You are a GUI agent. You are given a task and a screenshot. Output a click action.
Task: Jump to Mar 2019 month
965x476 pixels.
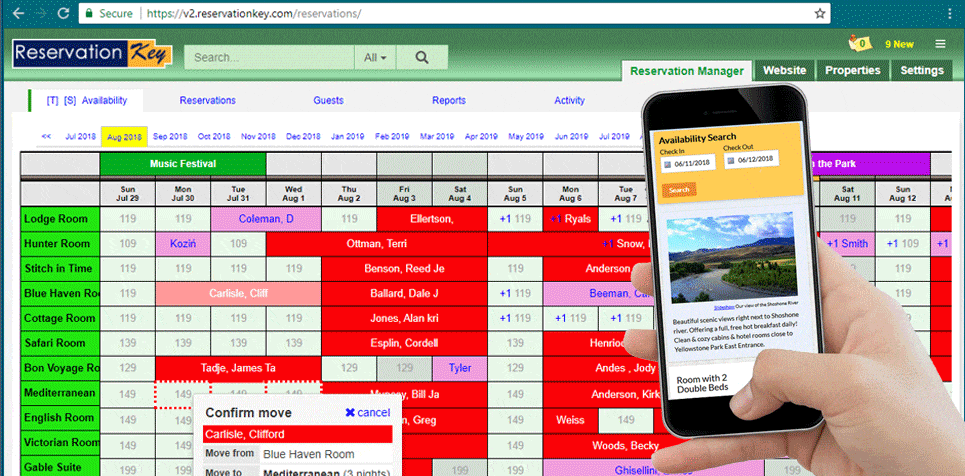pos(437,137)
